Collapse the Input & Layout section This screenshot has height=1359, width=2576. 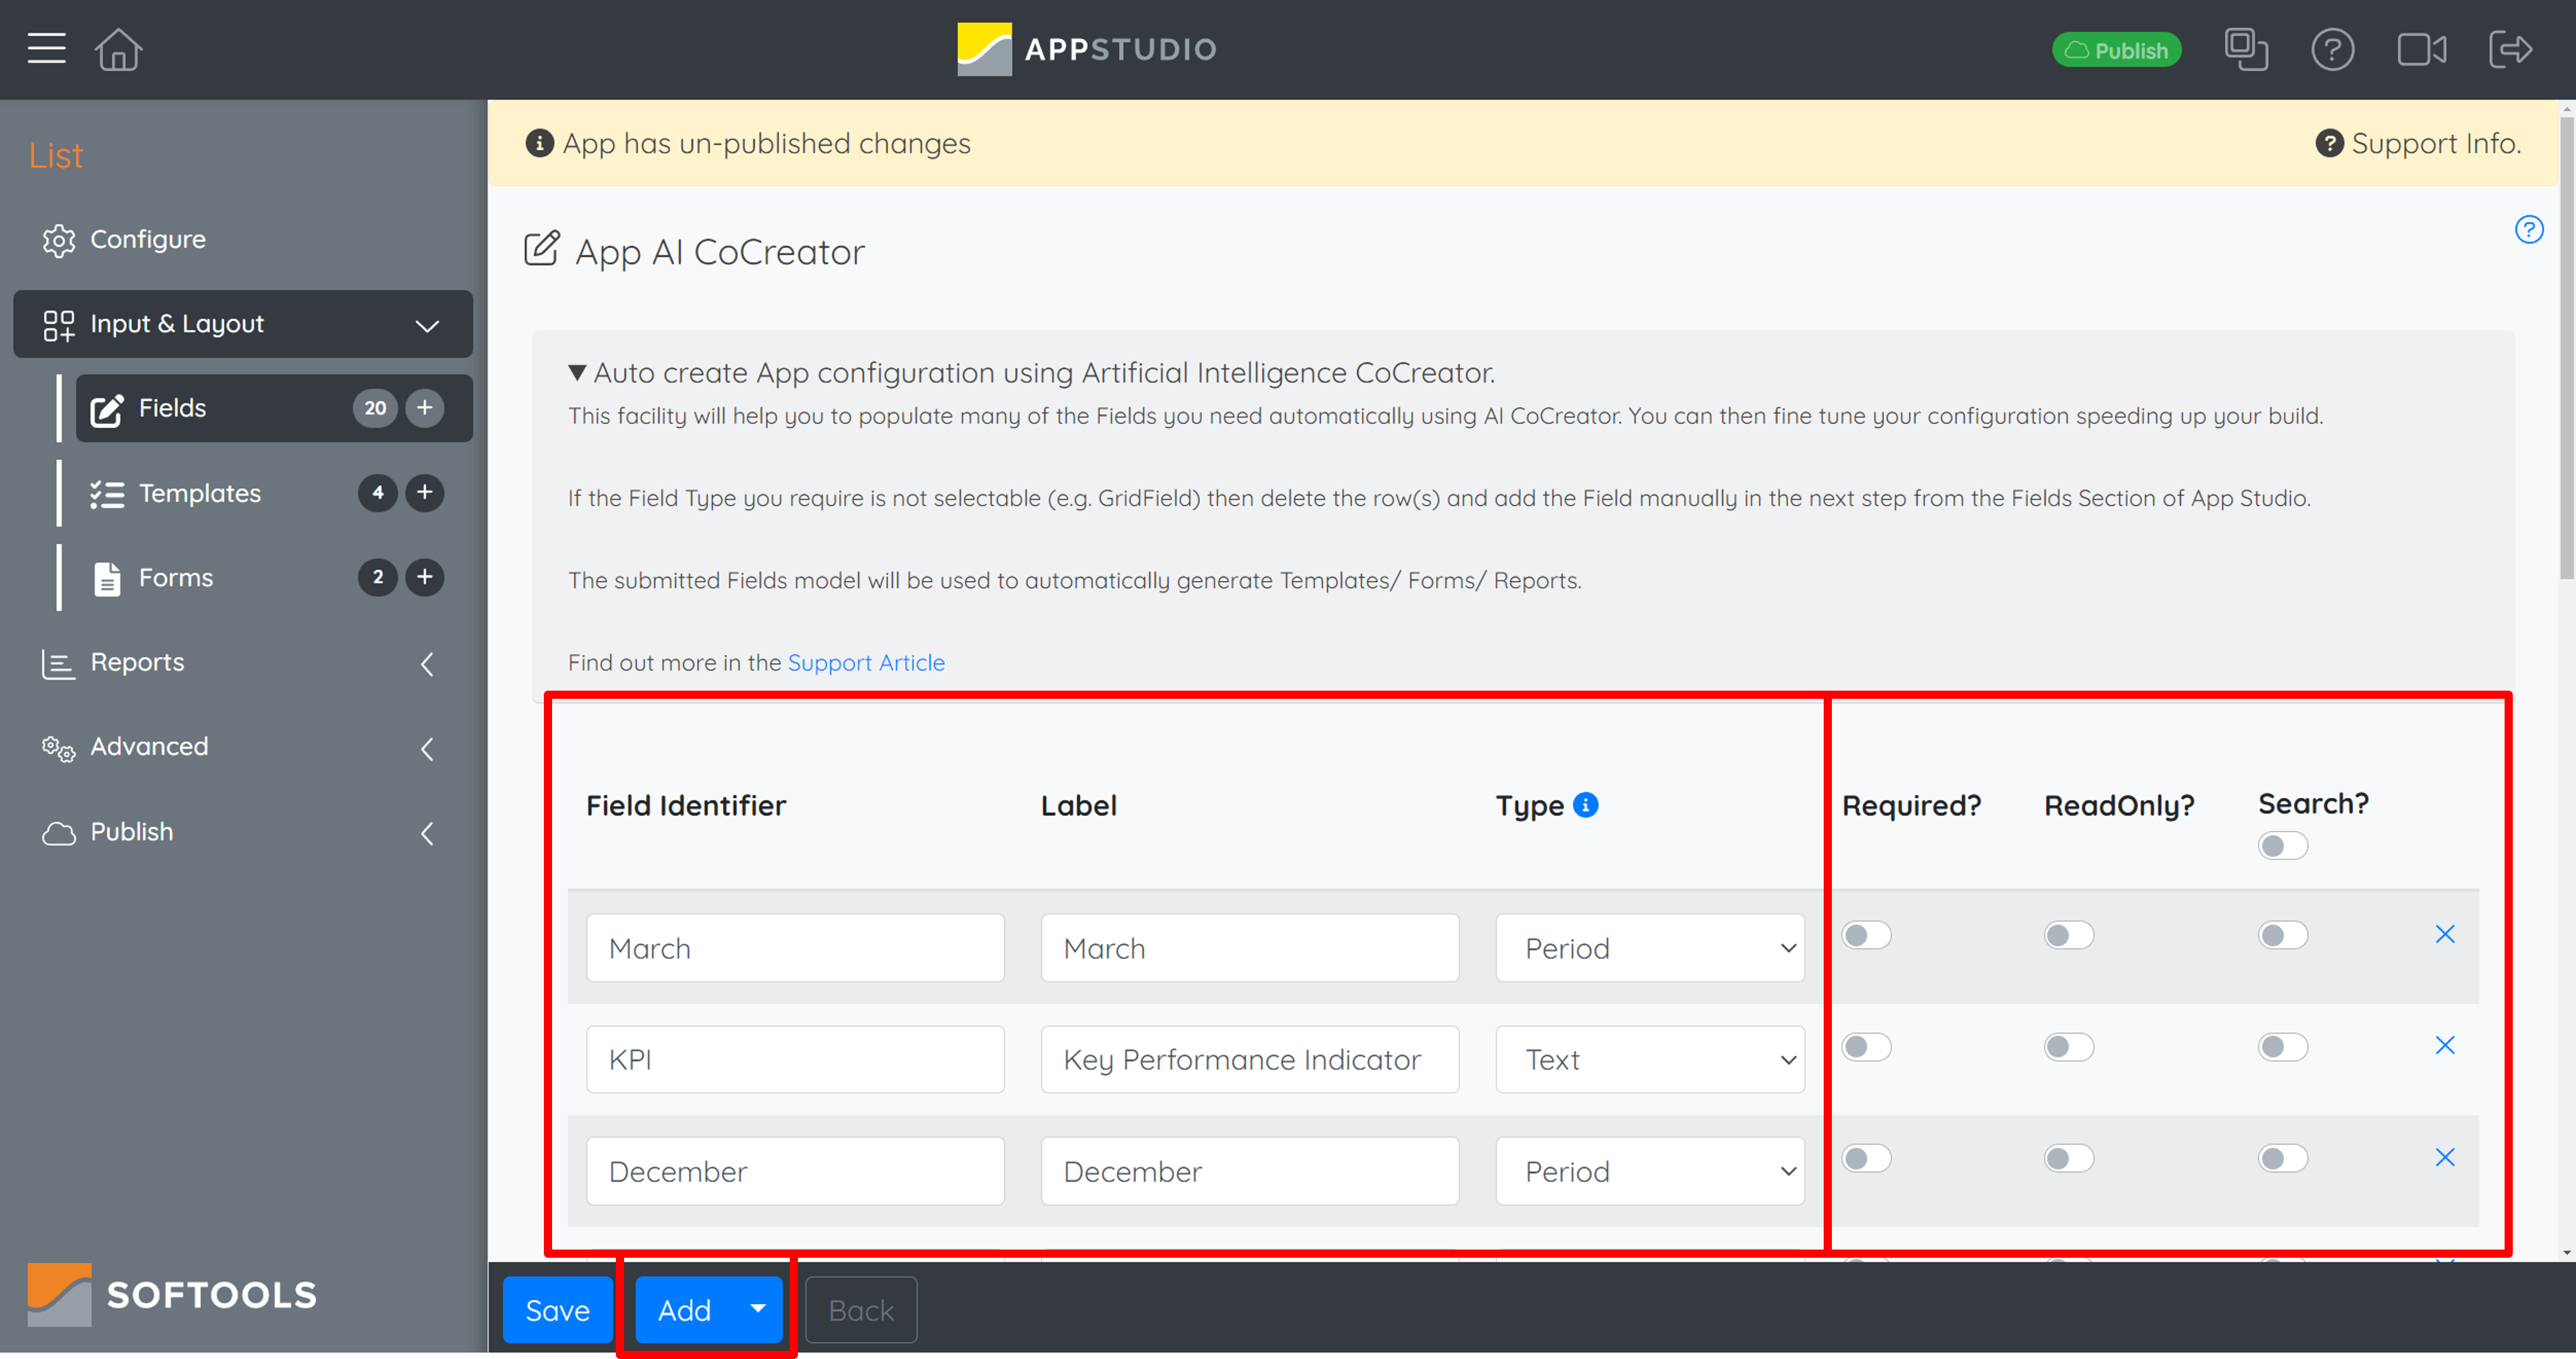coord(427,325)
